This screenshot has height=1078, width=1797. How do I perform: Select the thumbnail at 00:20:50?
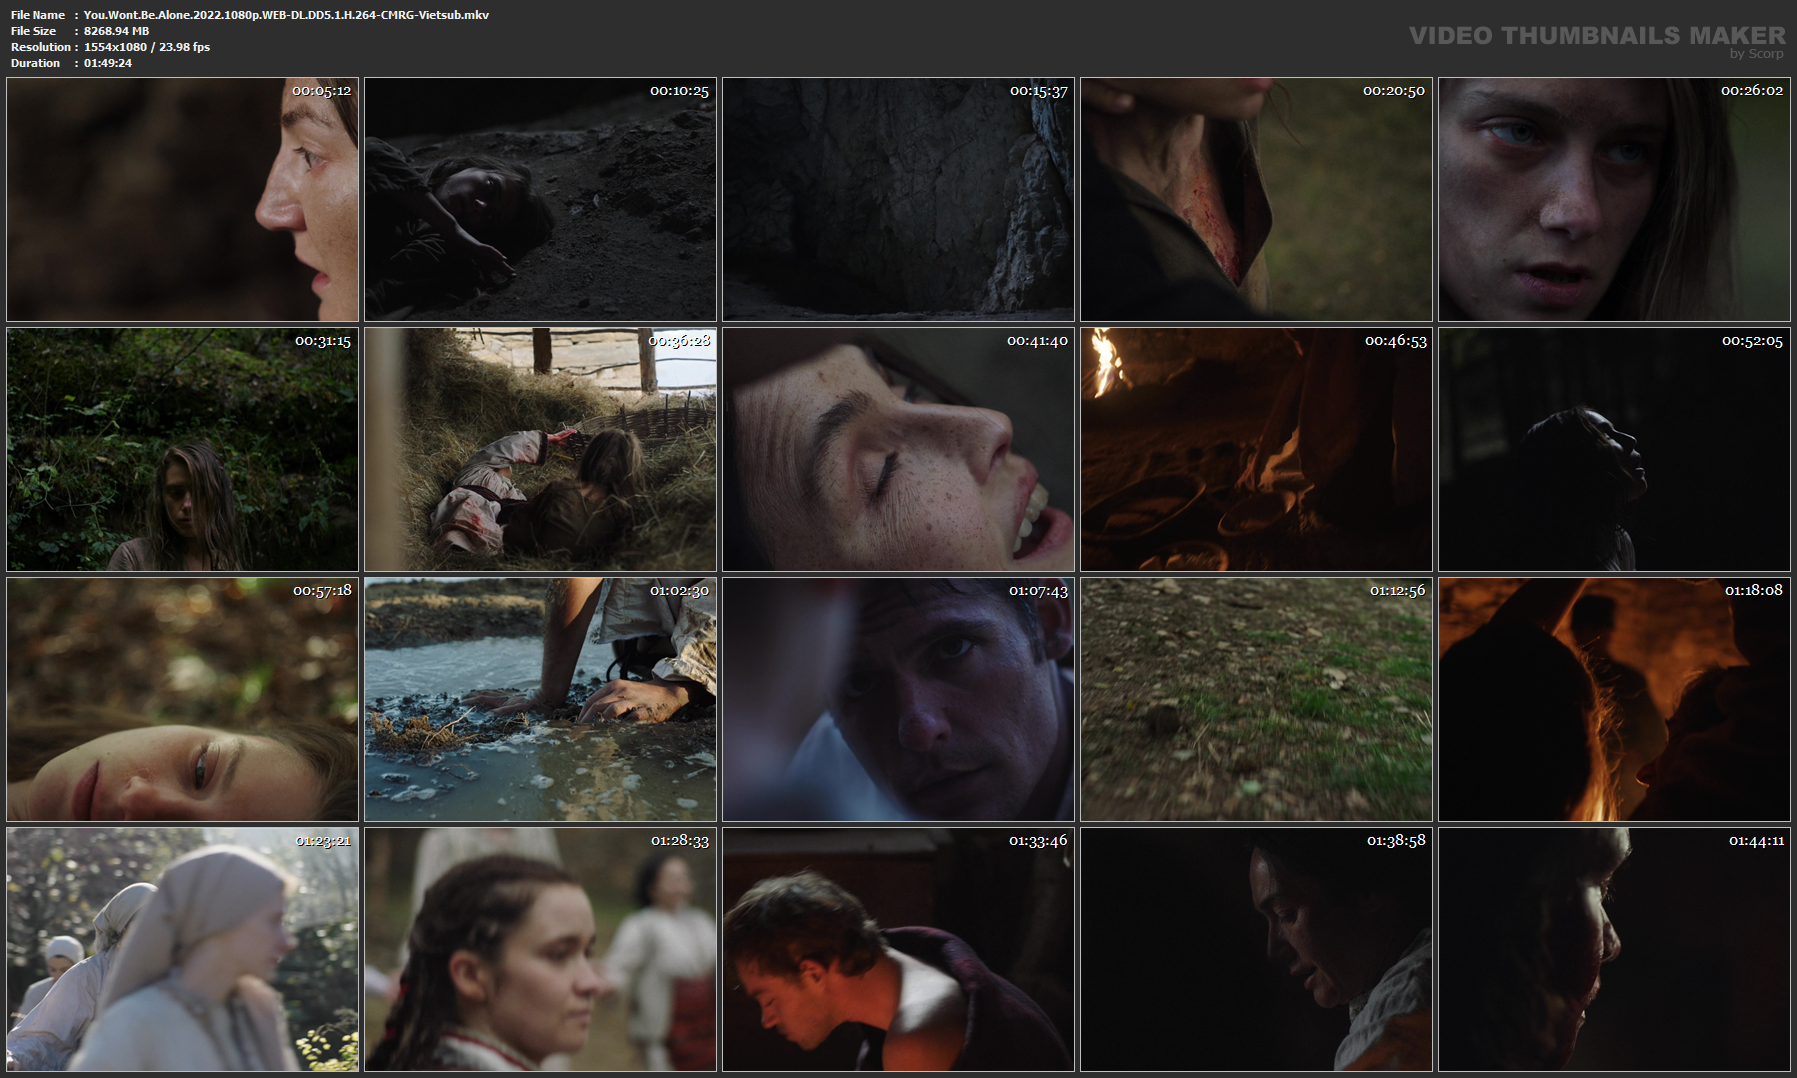pyautogui.click(x=1256, y=199)
